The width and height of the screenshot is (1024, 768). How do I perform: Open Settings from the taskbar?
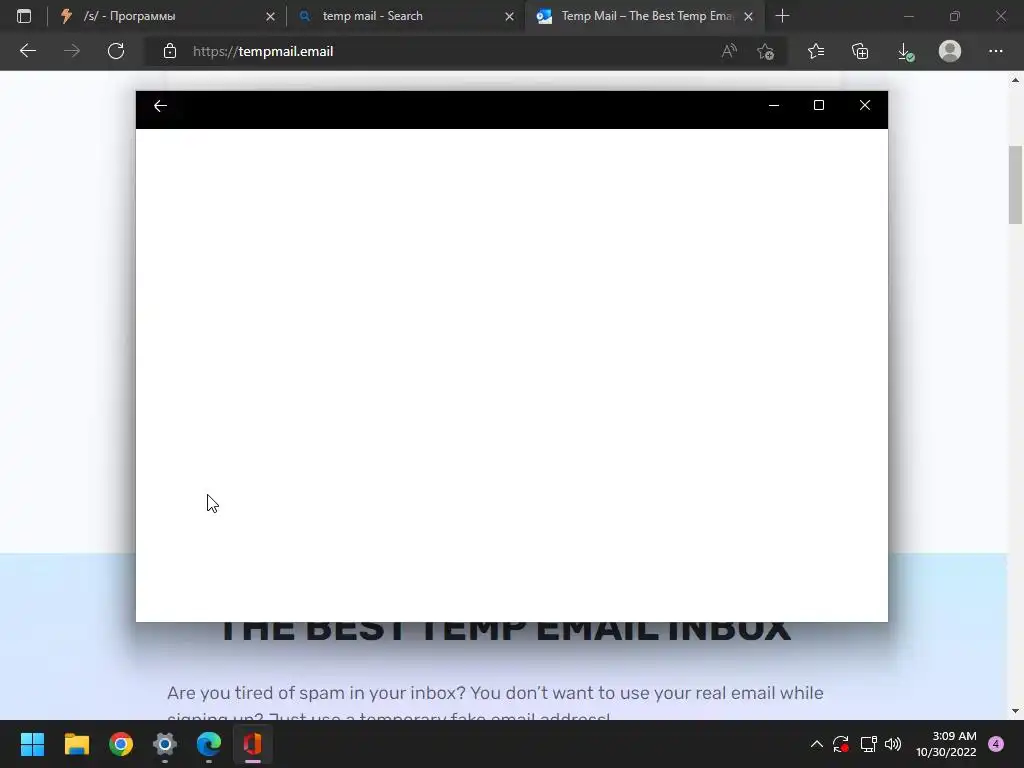[165, 744]
